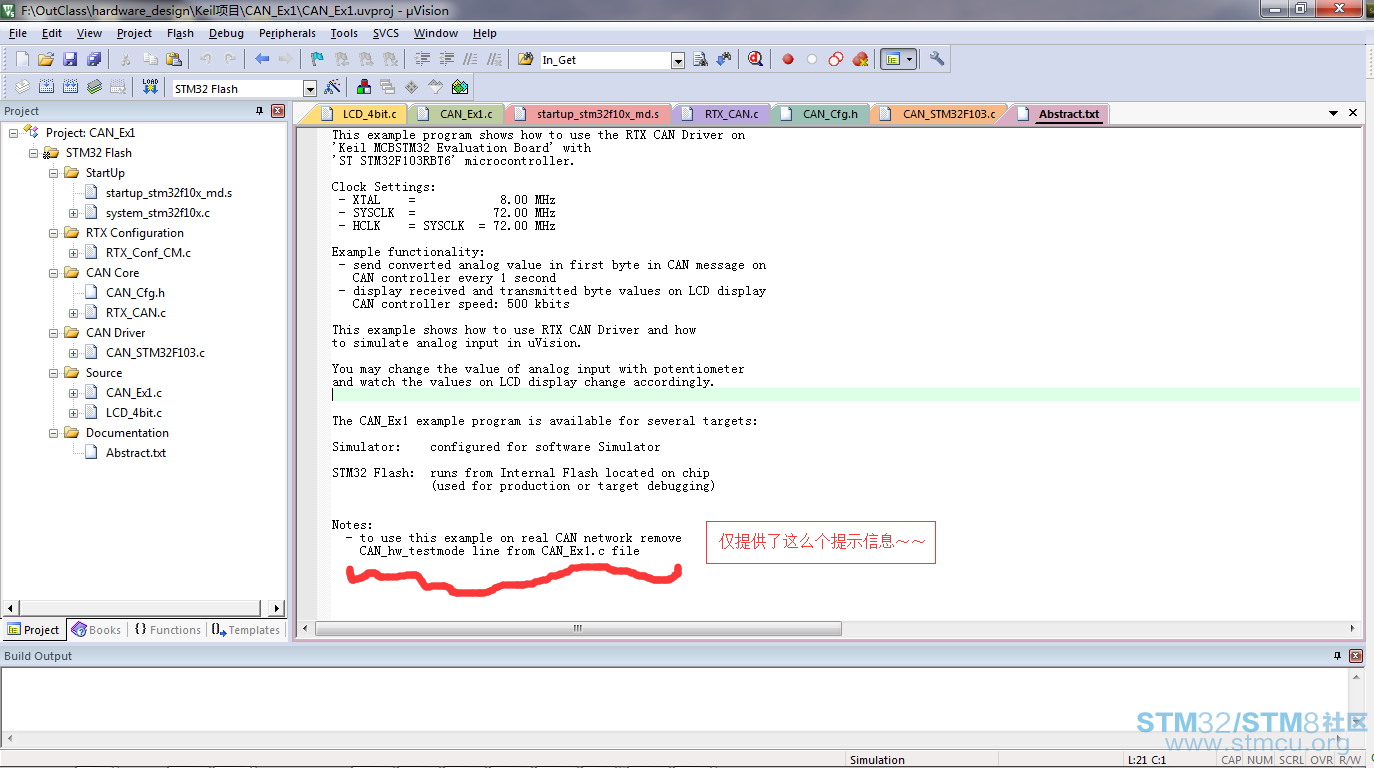Close the Project panel
This screenshot has height=768, width=1374.
(x=278, y=111)
